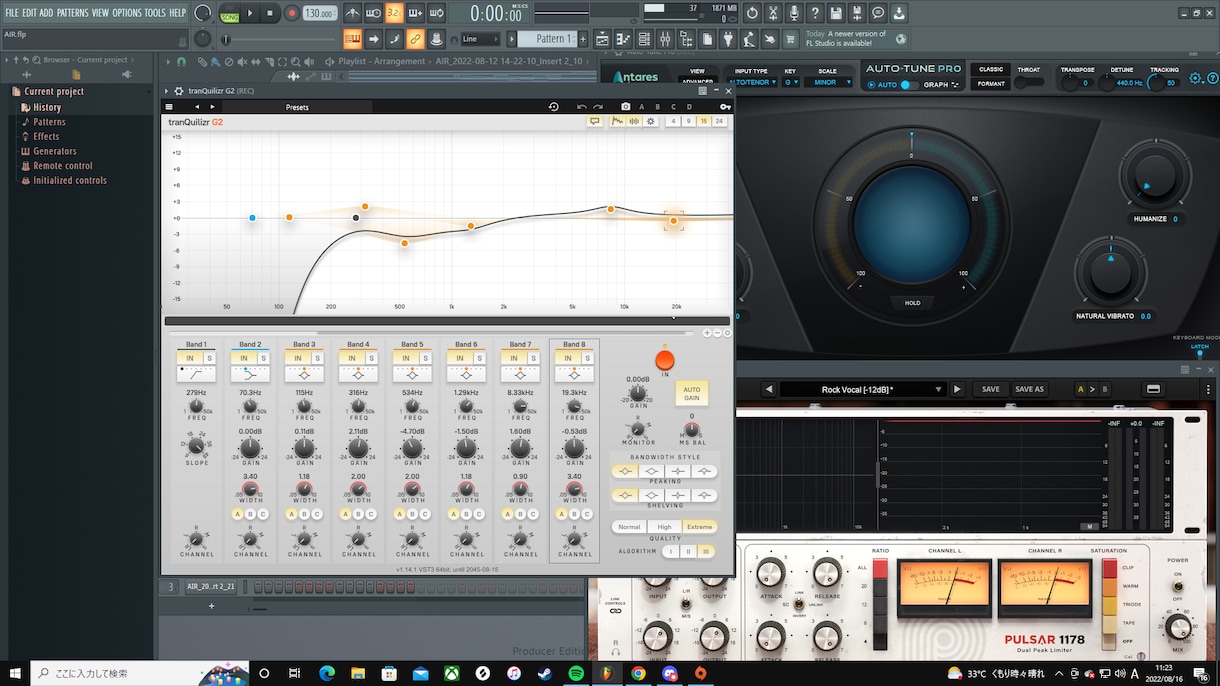
Task: Toggle Band 1 IN switch
Action: [x=190, y=358]
